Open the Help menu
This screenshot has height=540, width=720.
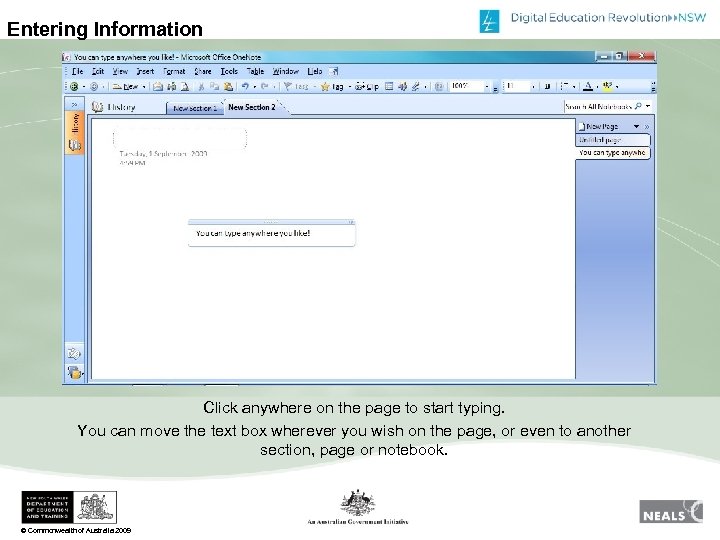pos(315,71)
